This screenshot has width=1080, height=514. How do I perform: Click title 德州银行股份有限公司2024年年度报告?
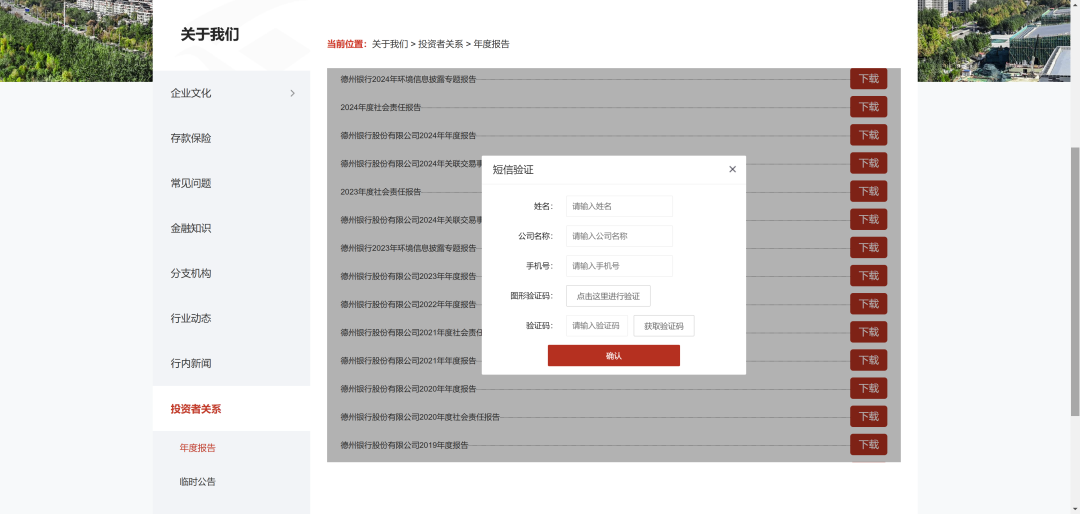(408, 136)
